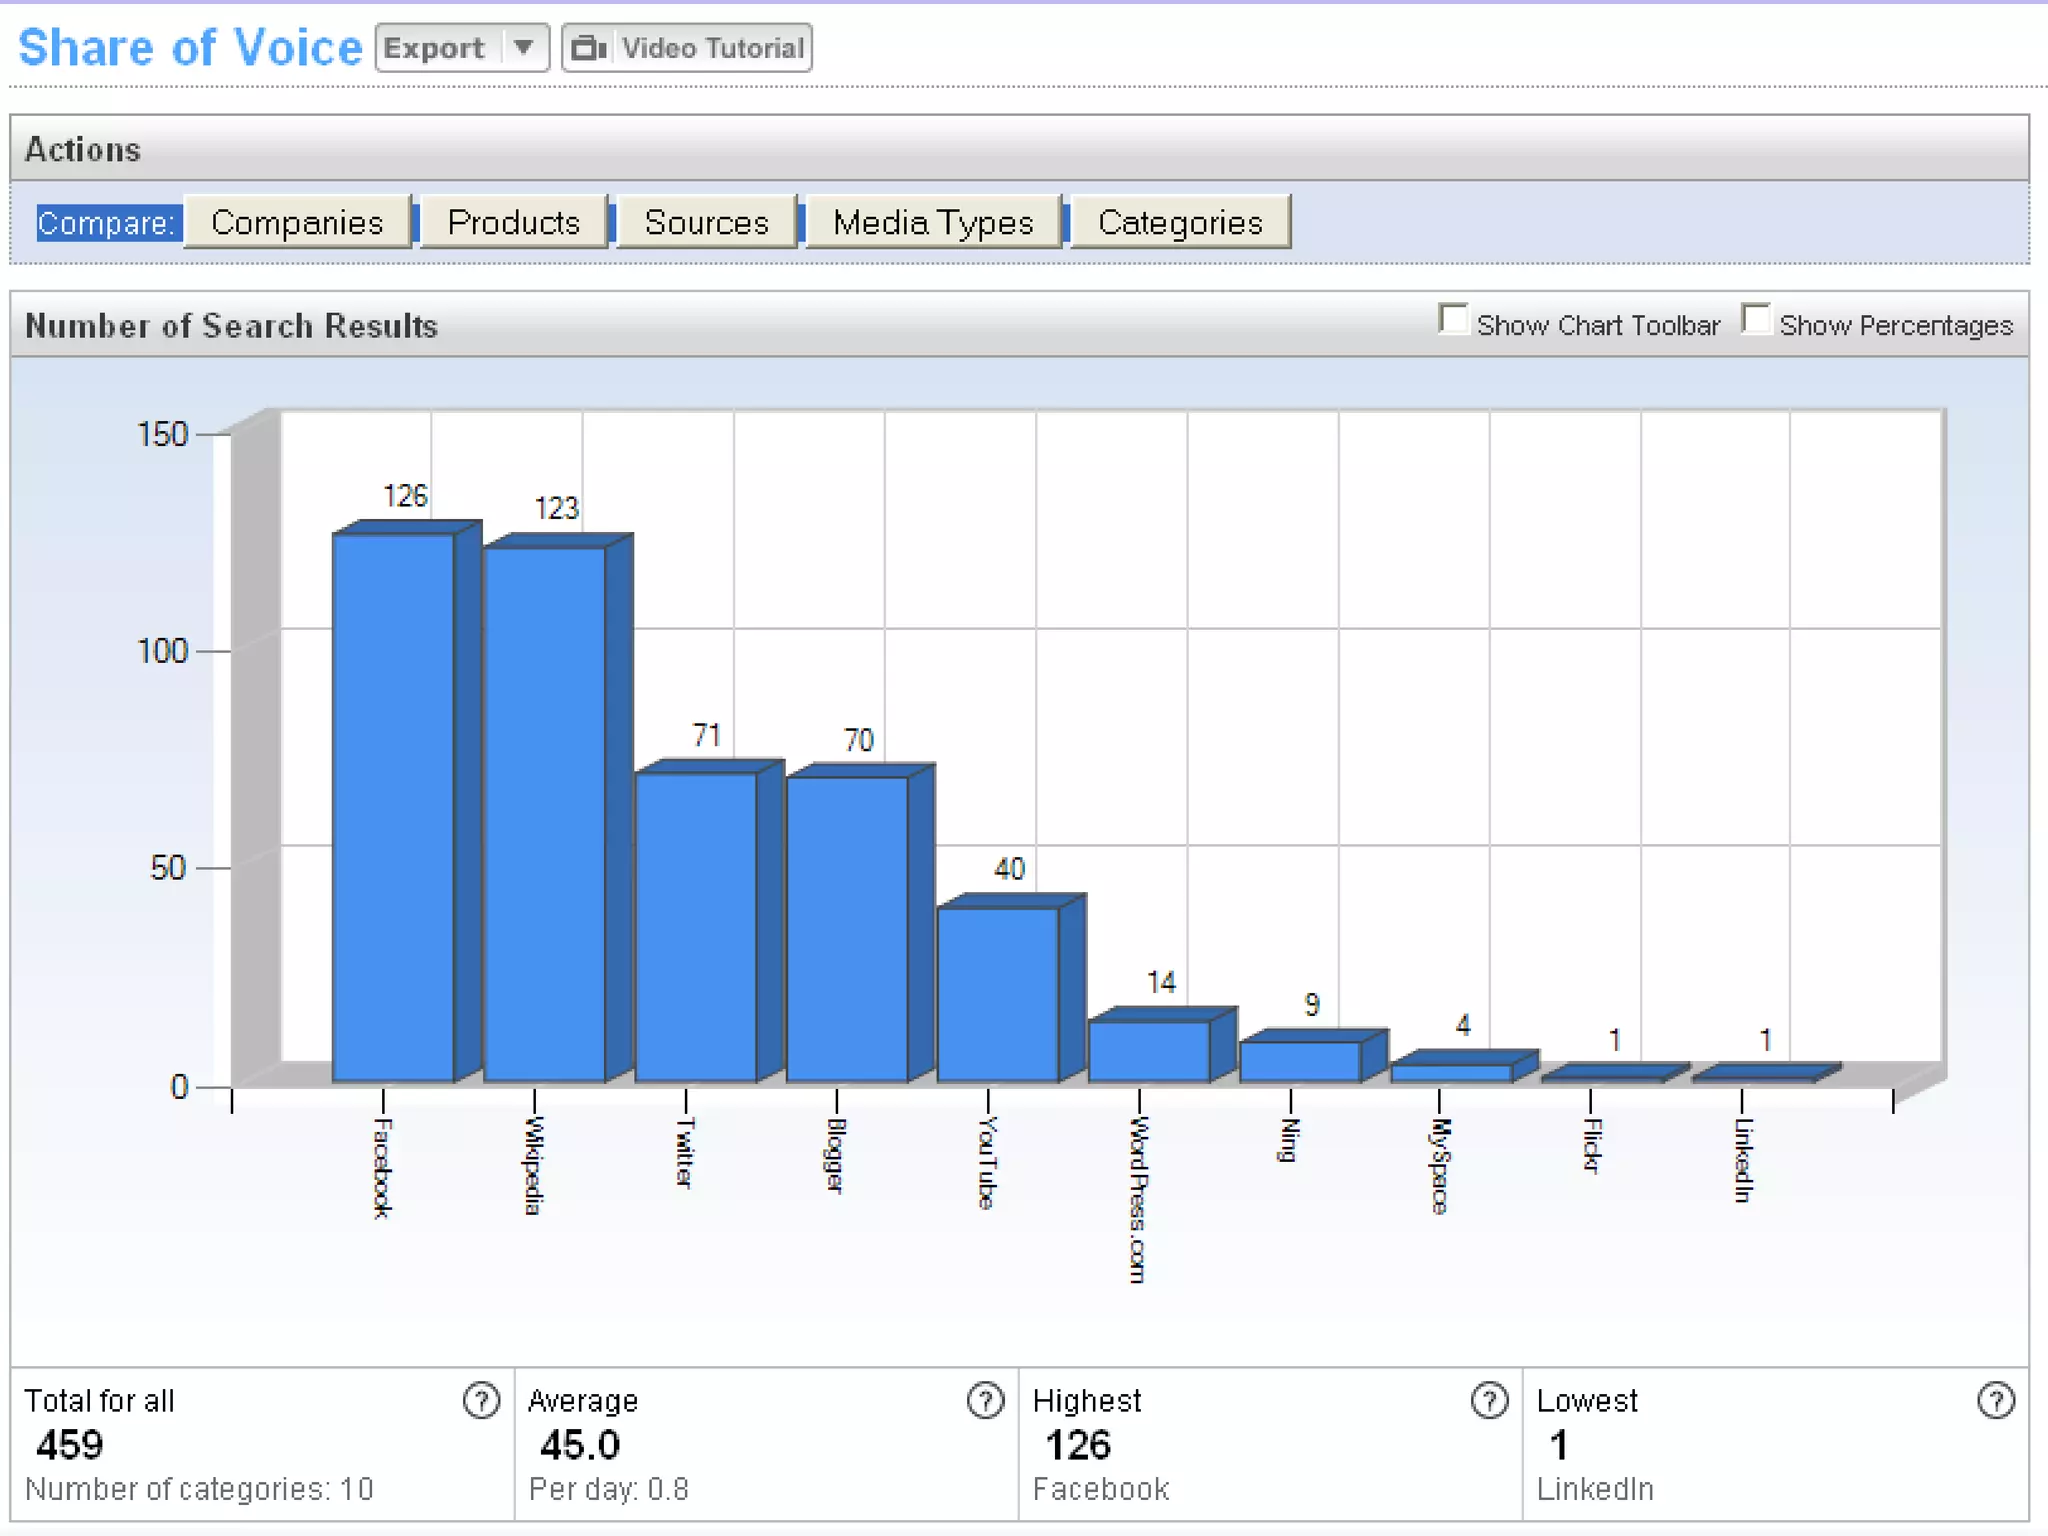This screenshot has width=2048, height=1536.
Task: Click help icon beside Lowest
Action: point(1996,1401)
